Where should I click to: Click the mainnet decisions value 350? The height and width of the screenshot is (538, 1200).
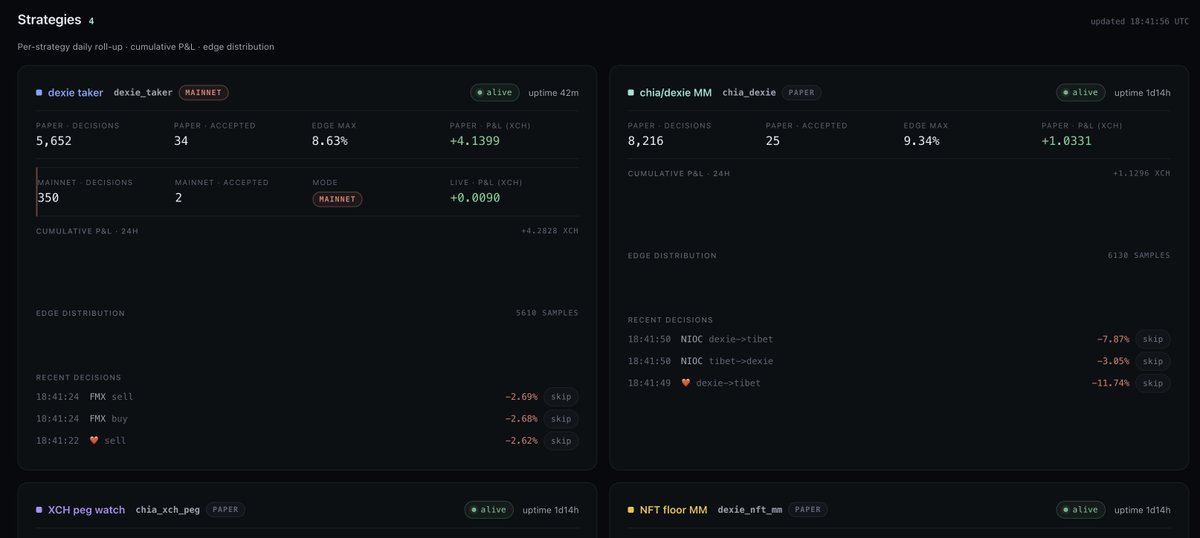tap(49, 198)
